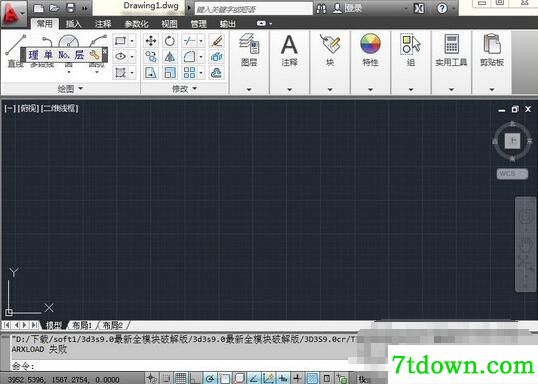Toggle Polar Tracking in status bar
This screenshot has width=538, height=384.
tap(210, 378)
